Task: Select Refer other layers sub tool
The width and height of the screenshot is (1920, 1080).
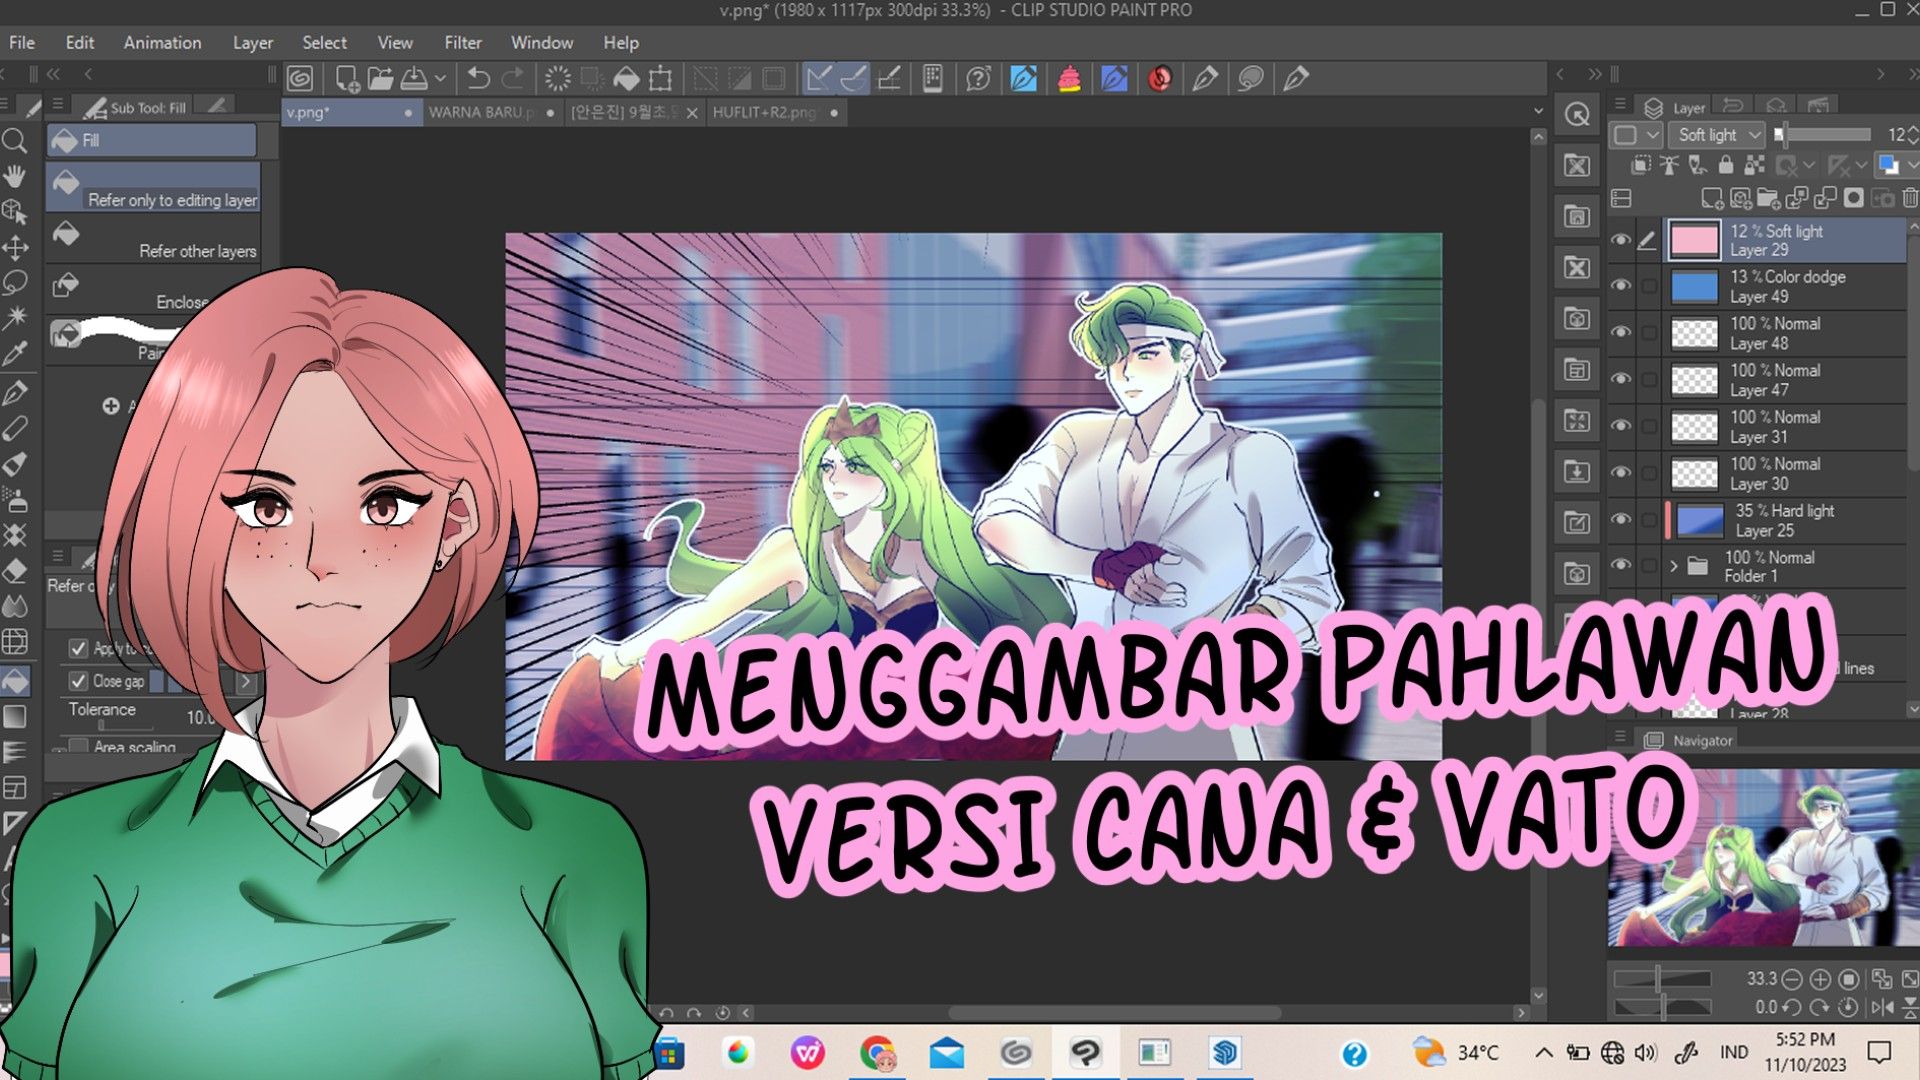Action: pyautogui.click(x=152, y=239)
